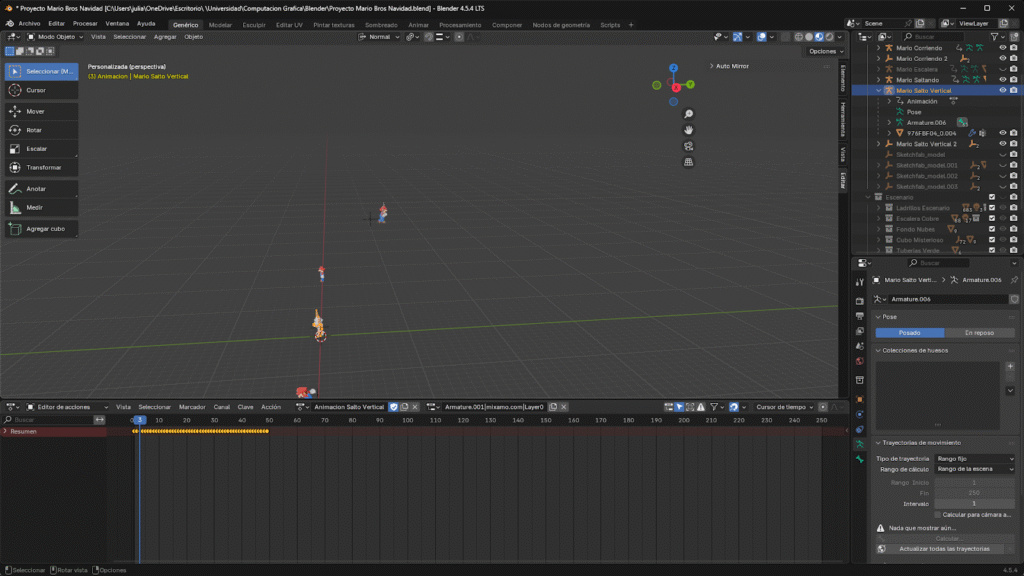Open the Modo Objeto mode dropdown
Image resolution: width=1024 pixels, height=576 pixels.
pyautogui.click(x=56, y=37)
